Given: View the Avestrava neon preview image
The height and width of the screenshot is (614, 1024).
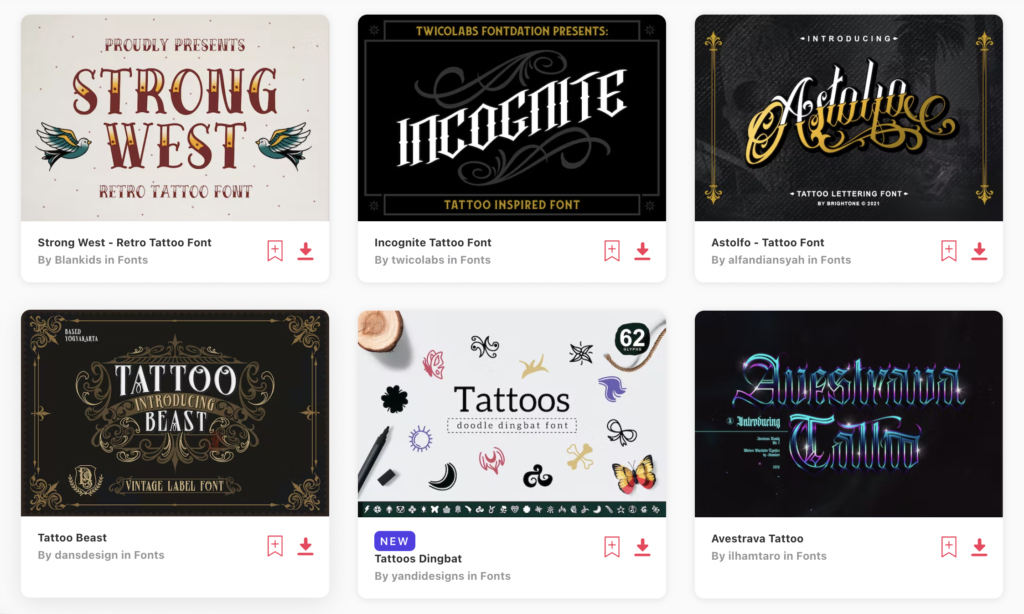Looking at the screenshot, I should 849,413.
